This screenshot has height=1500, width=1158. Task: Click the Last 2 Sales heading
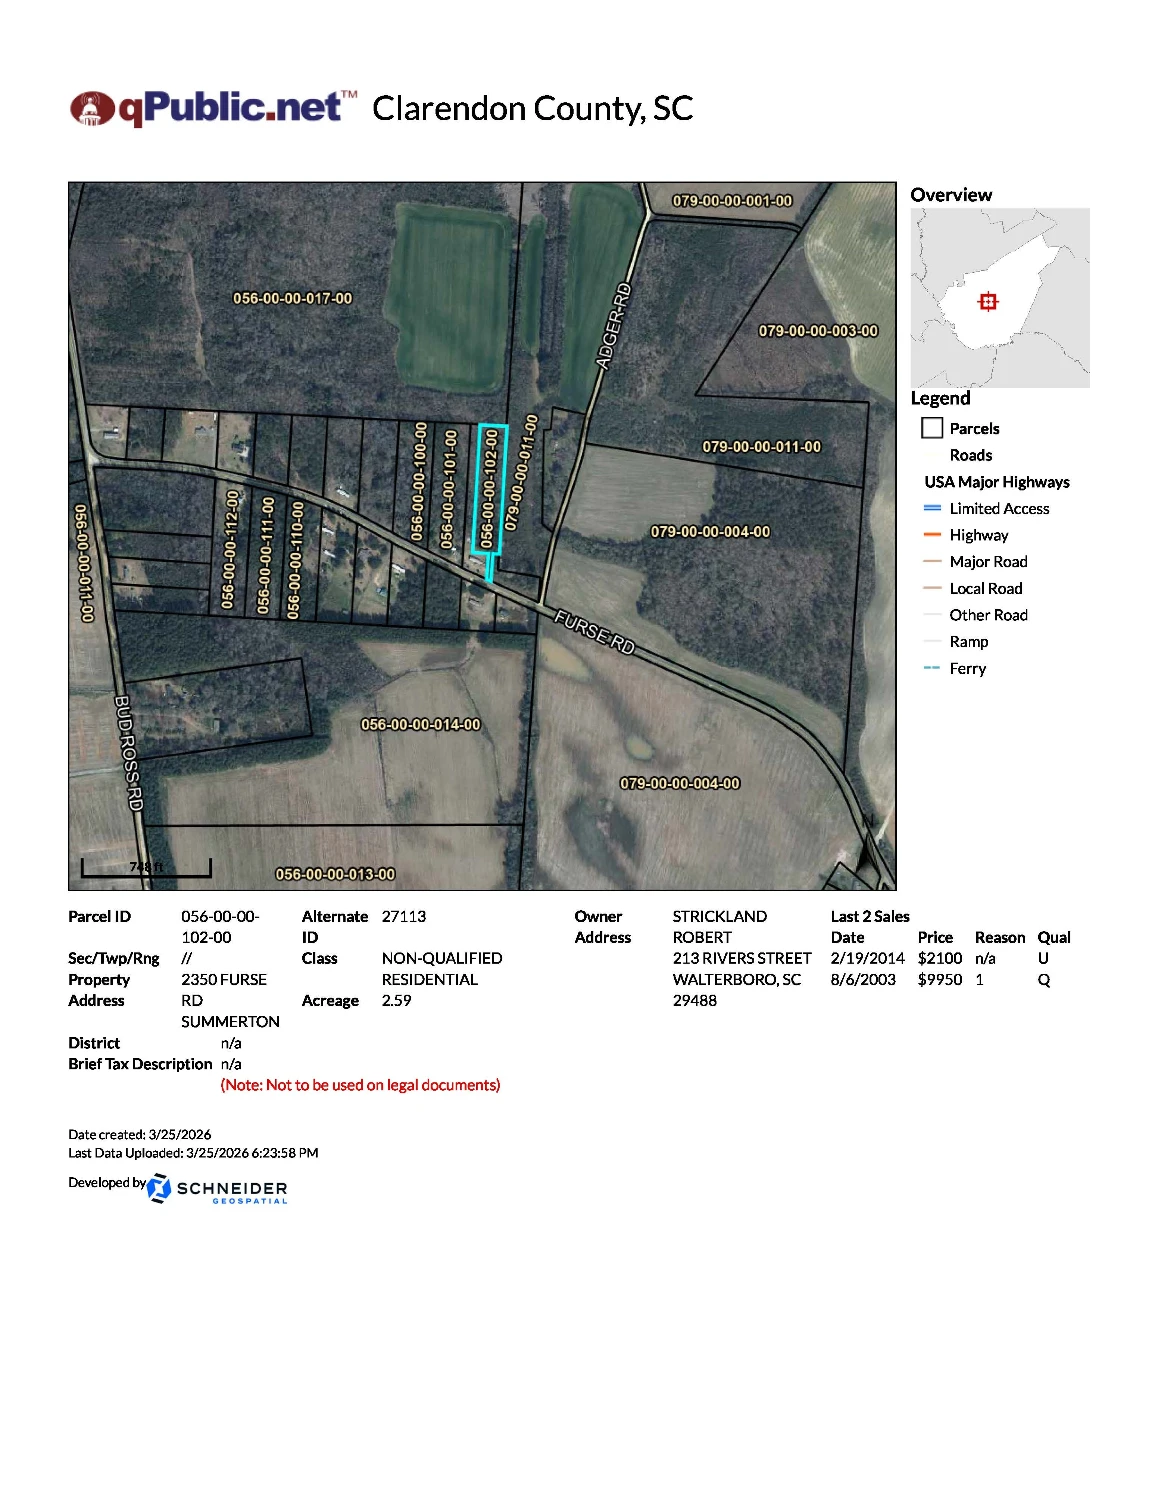click(x=870, y=916)
